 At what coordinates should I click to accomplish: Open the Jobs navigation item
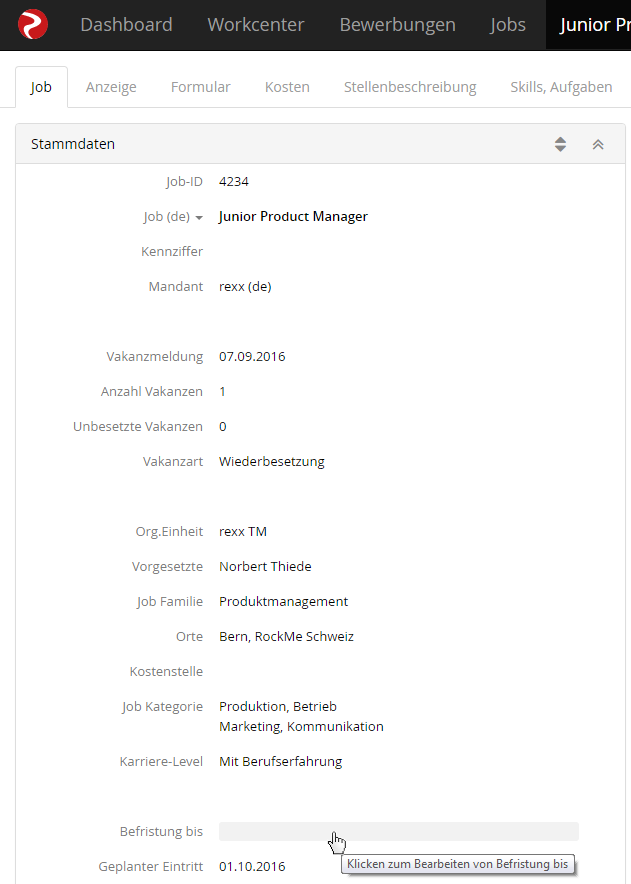tap(508, 25)
